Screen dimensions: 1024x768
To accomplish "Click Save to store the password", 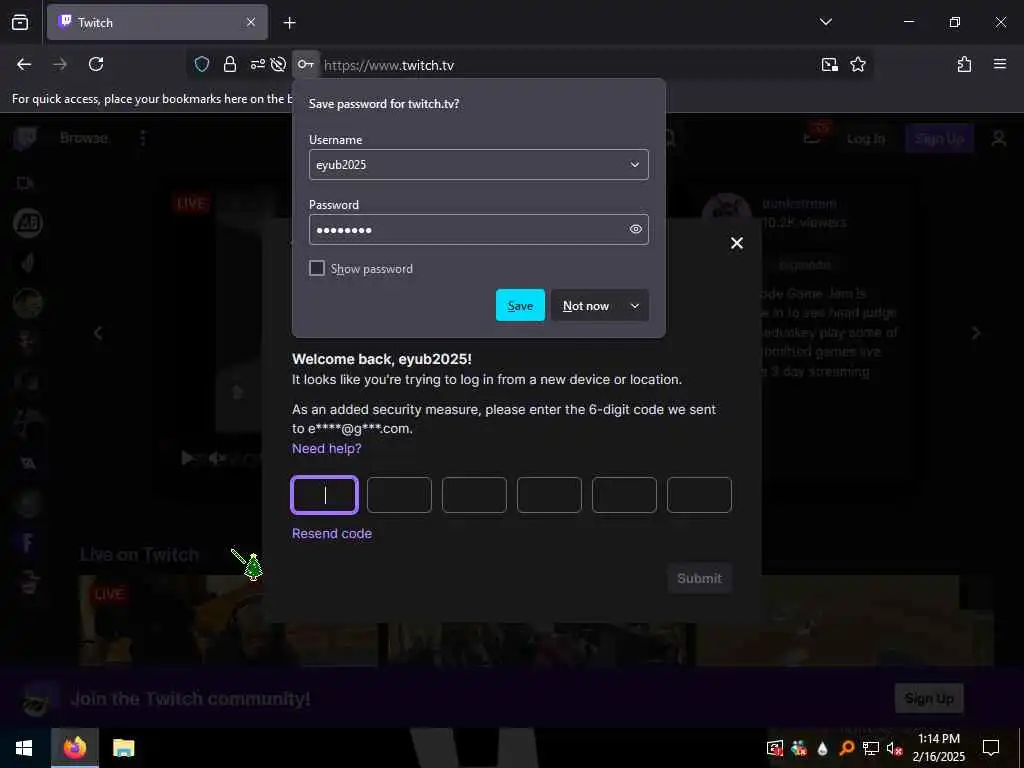I will pyautogui.click(x=520, y=306).
